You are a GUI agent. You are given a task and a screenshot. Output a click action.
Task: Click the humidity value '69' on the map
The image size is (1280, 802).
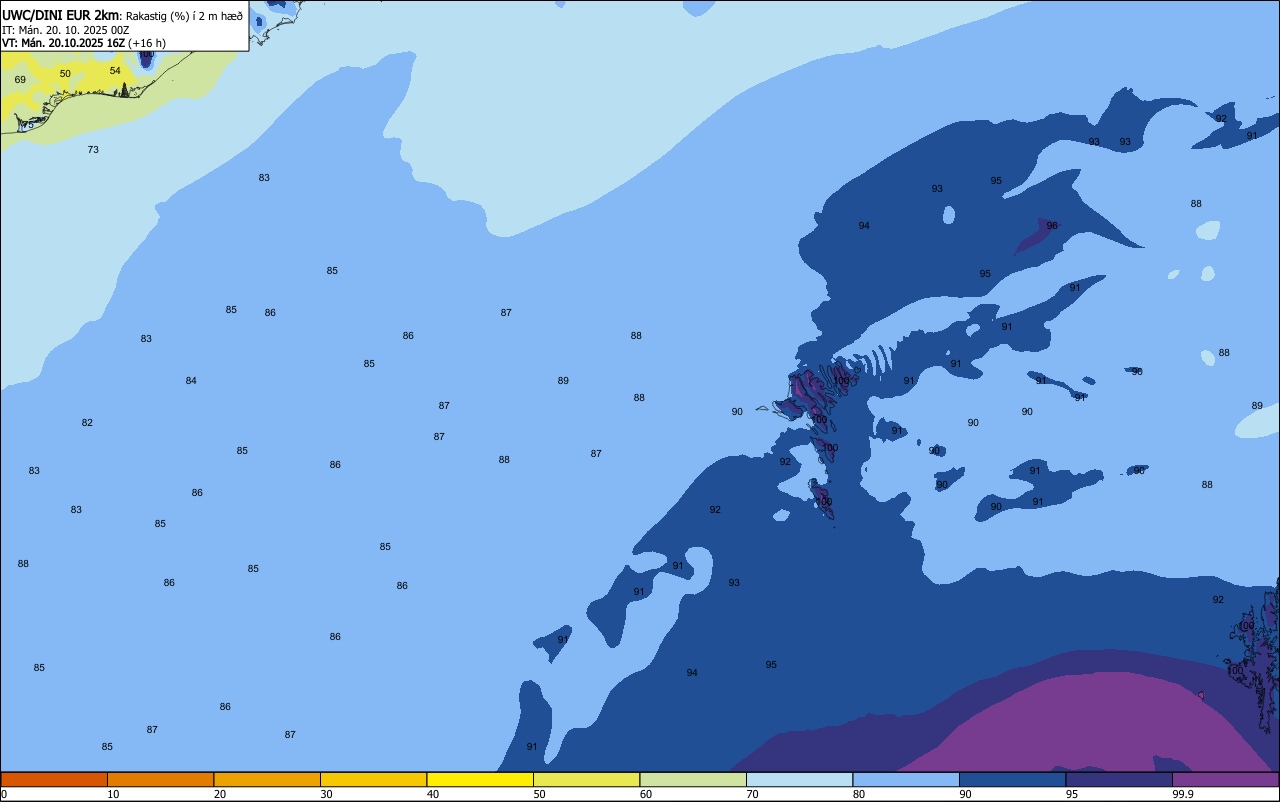coord(20,80)
